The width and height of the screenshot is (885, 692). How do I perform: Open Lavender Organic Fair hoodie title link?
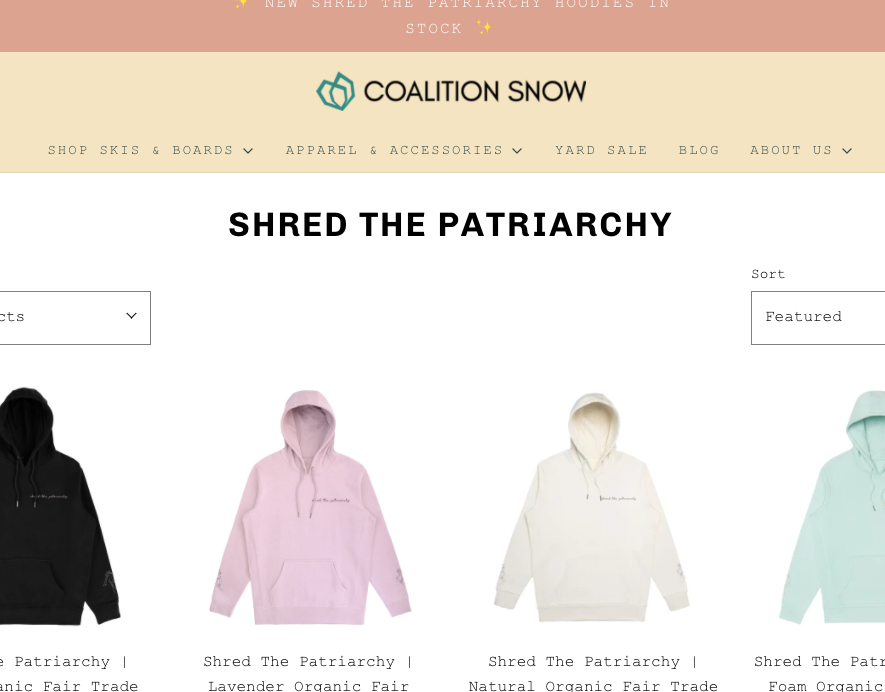click(308, 675)
